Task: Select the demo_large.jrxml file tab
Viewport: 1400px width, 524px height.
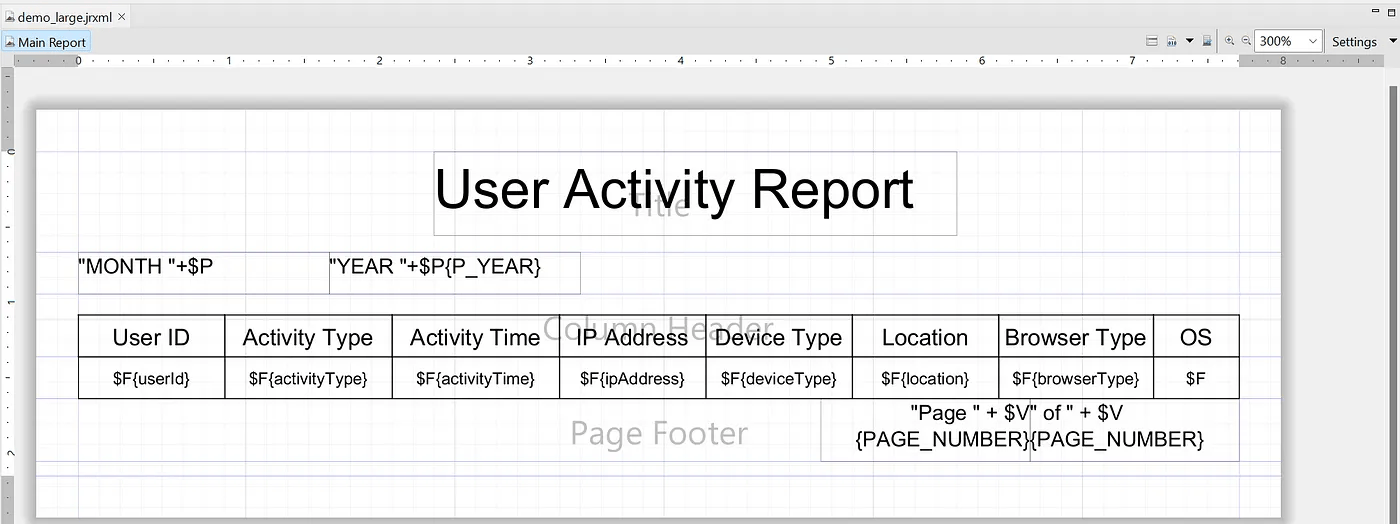Action: pos(65,17)
